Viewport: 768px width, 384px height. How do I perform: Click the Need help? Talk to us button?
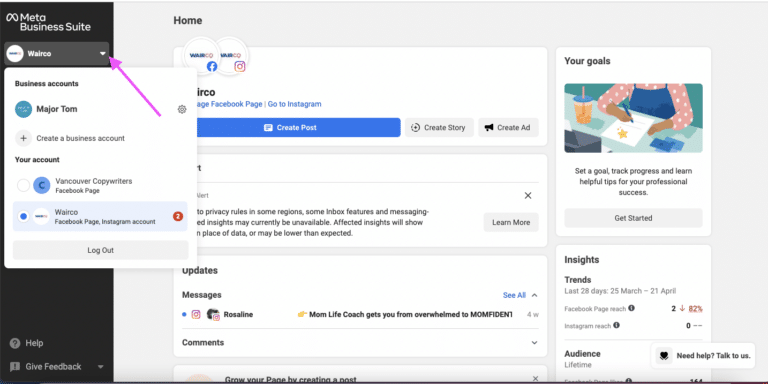pyautogui.click(x=703, y=356)
